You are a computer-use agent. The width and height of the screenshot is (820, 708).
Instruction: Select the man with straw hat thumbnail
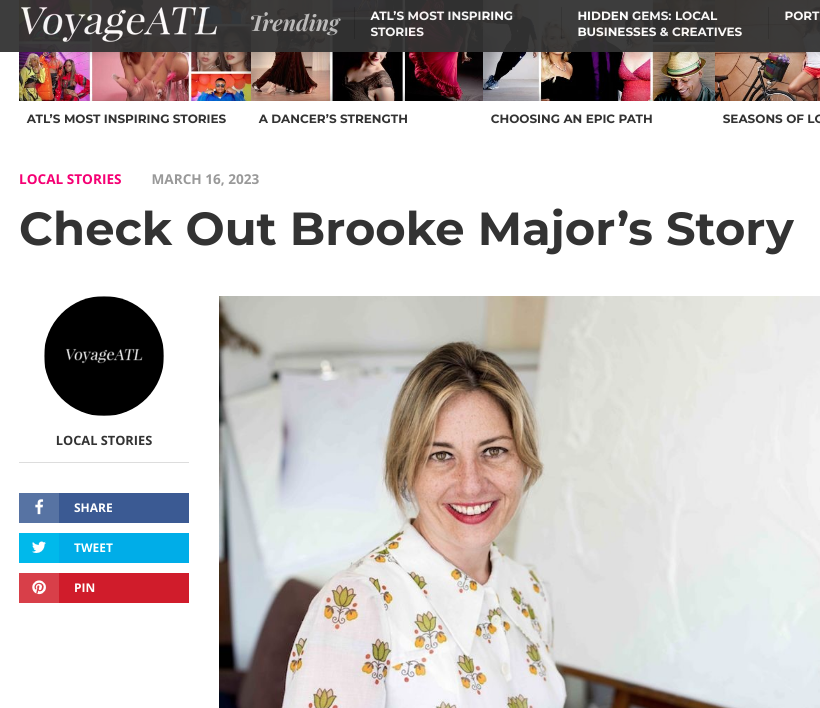pyautogui.click(x=684, y=76)
